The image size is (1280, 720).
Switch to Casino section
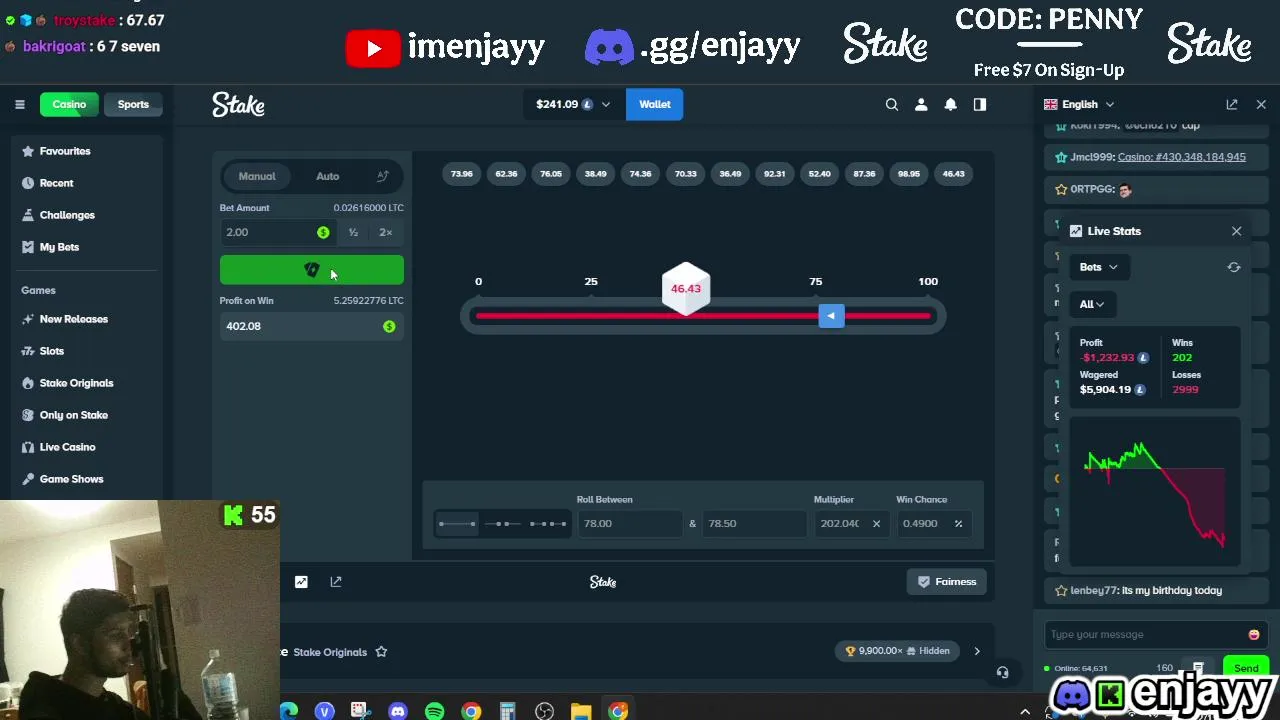(69, 104)
